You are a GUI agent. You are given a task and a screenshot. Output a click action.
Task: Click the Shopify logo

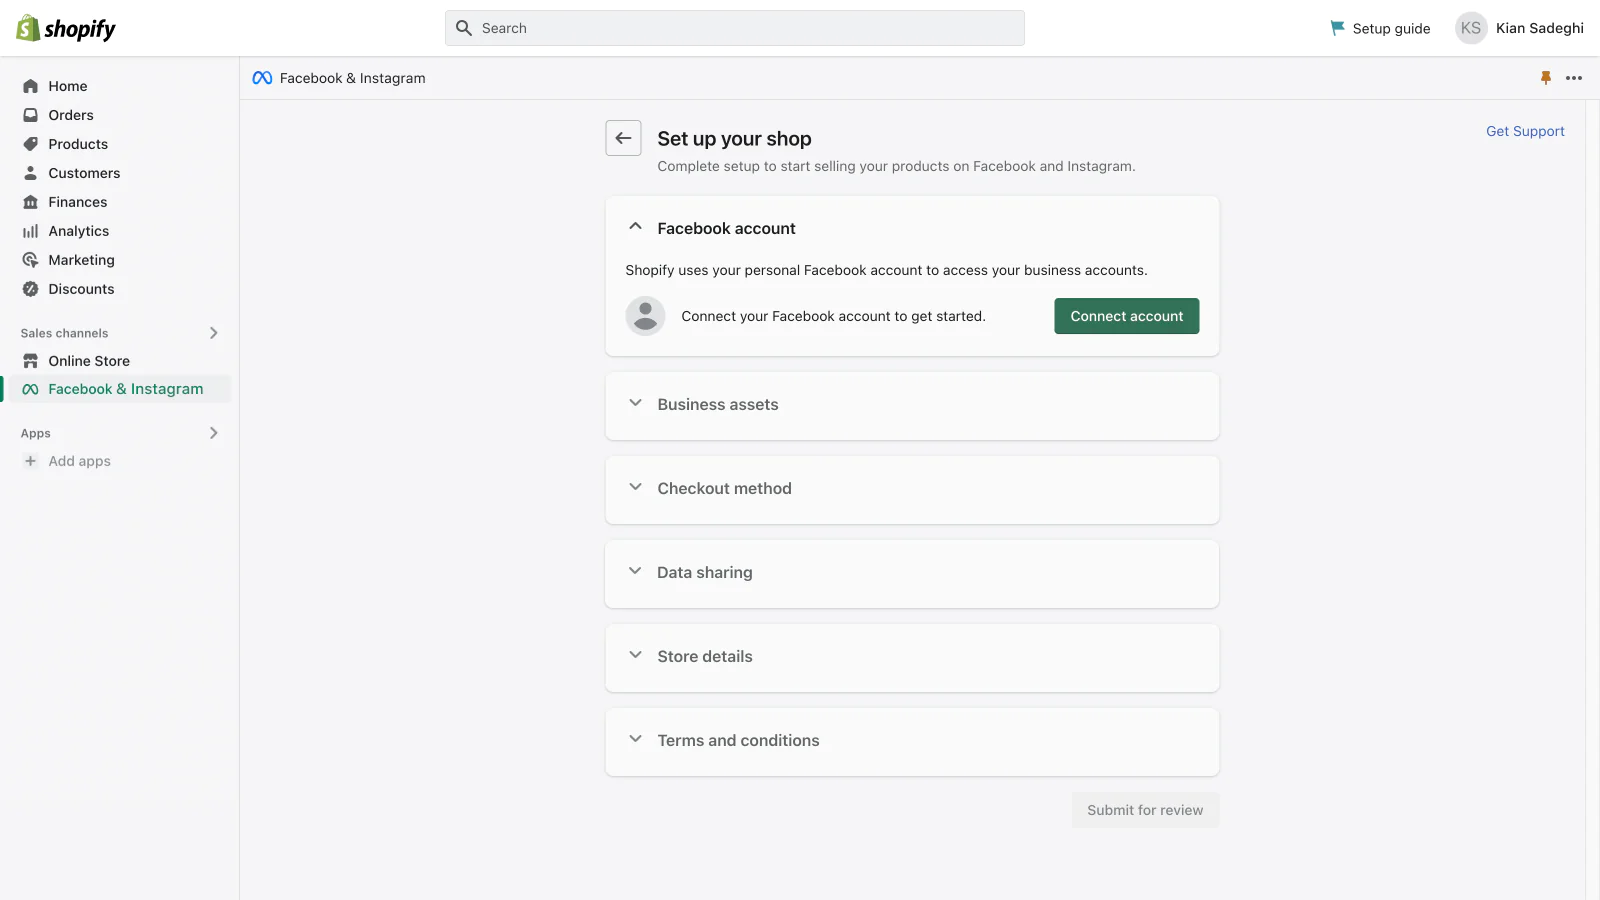pos(66,29)
